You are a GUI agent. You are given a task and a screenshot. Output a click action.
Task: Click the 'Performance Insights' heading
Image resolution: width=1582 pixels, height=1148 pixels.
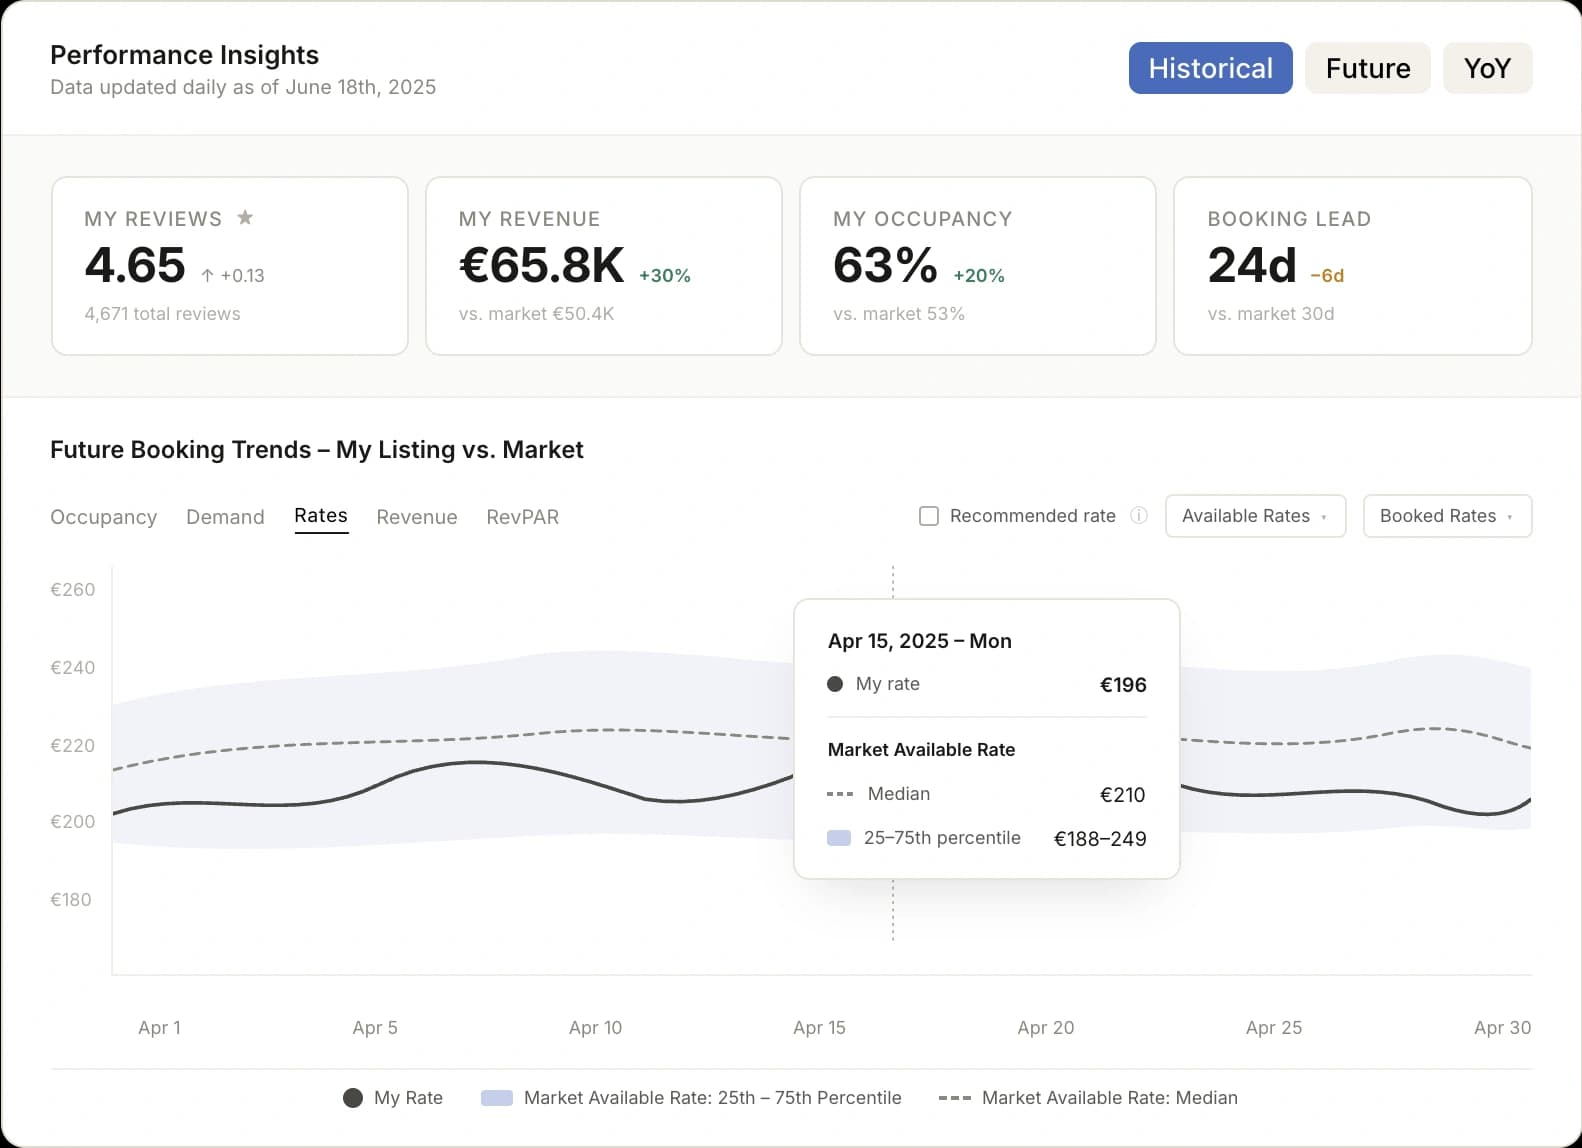click(185, 55)
